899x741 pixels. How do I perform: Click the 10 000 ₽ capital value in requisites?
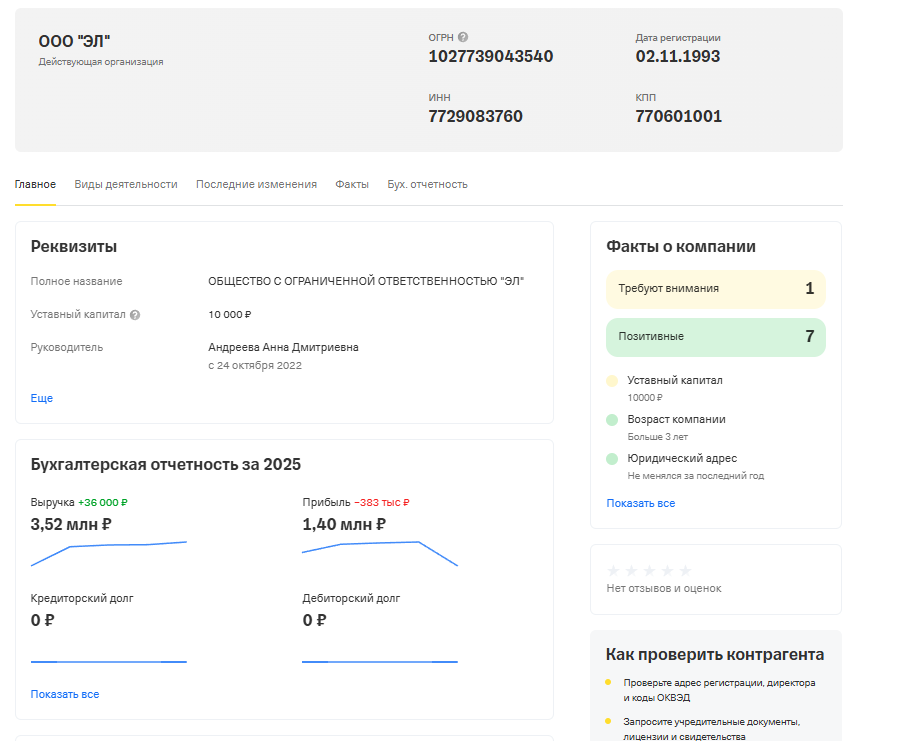229,315
